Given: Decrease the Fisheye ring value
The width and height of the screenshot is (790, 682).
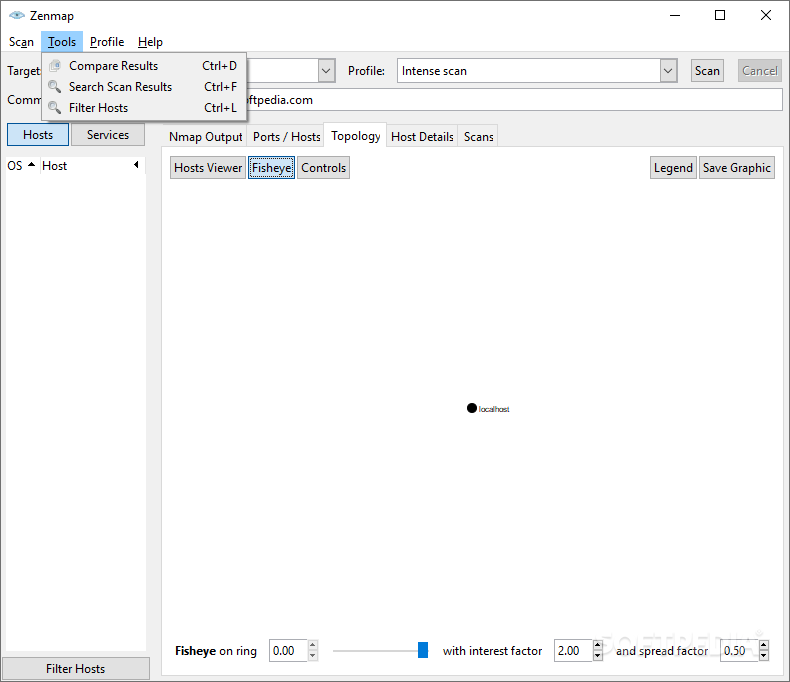Looking at the screenshot, I should point(312,656).
